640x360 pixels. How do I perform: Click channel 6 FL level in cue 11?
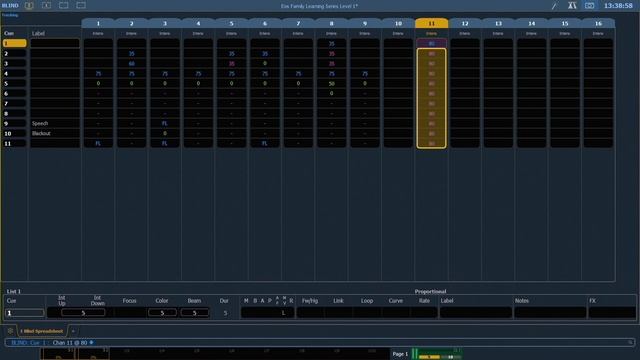click(265, 143)
